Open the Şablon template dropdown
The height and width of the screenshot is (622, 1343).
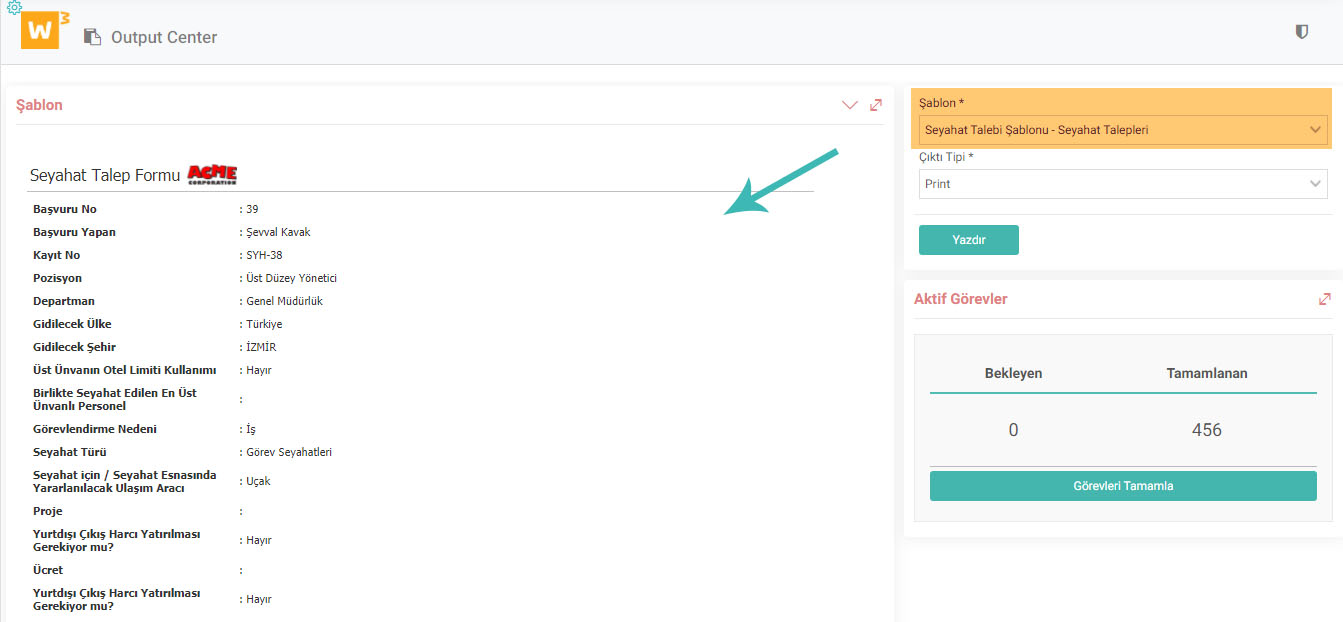pyautogui.click(x=1122, y=130)
